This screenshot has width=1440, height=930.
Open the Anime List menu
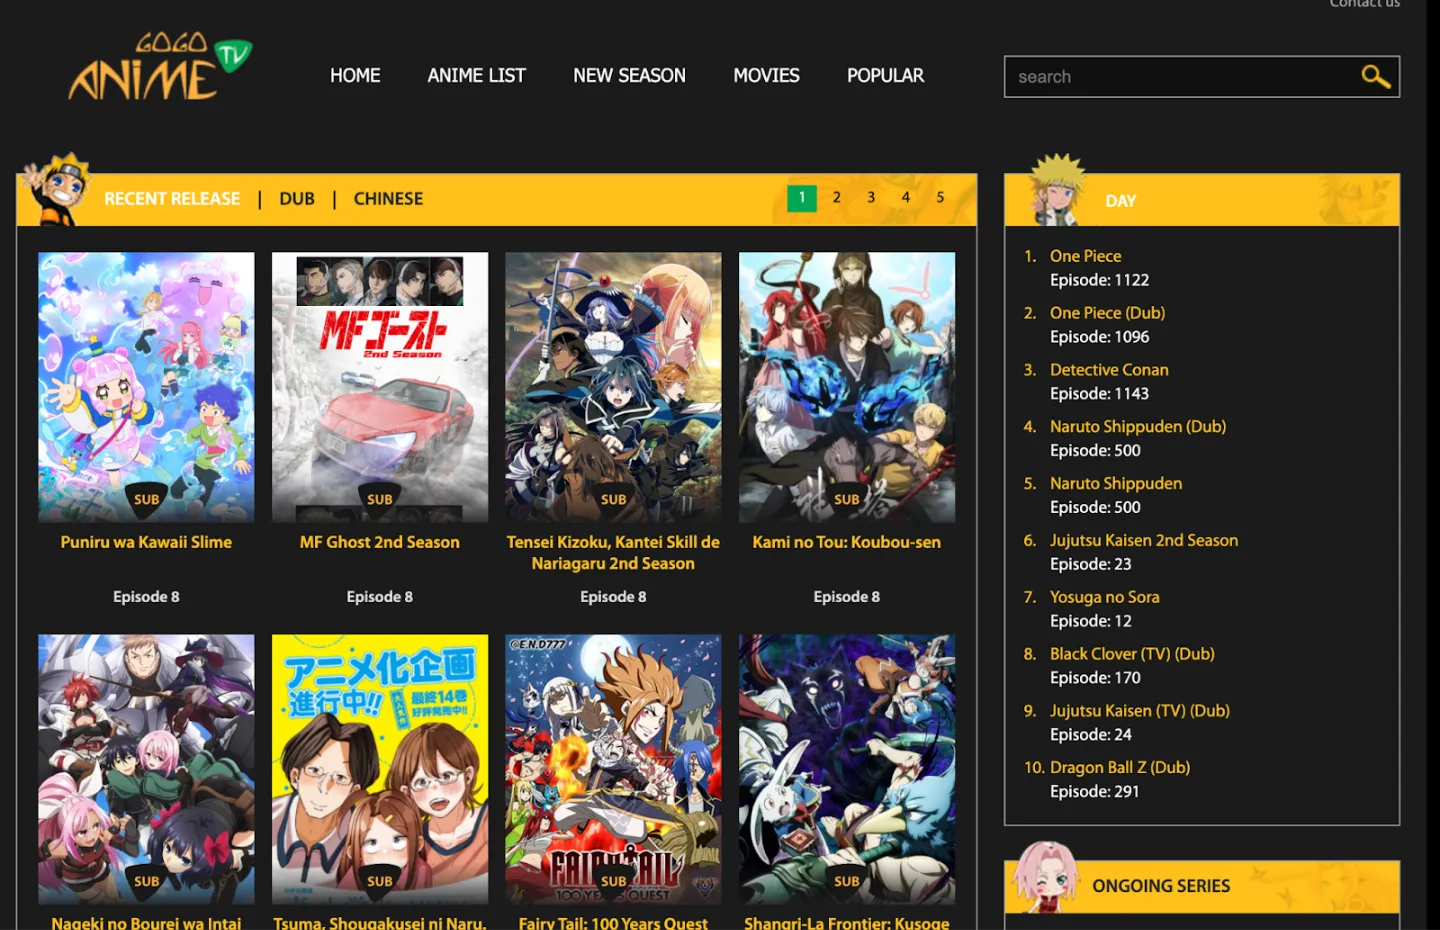(476, 76)
